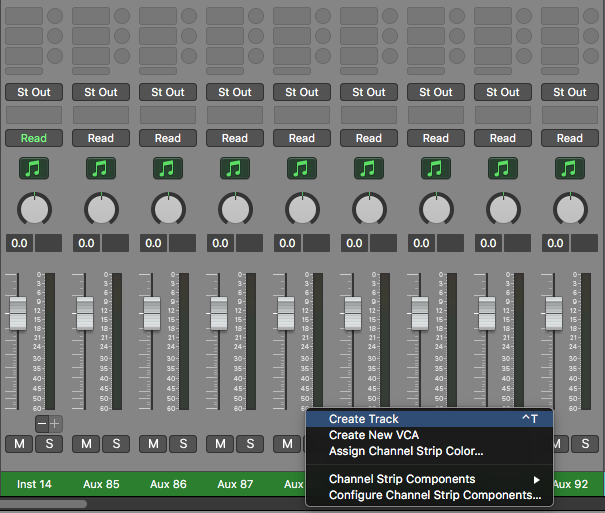Click the volume fader handle on Inst 14
Viewport: 605px width, 513px height.
click(18, 313)
